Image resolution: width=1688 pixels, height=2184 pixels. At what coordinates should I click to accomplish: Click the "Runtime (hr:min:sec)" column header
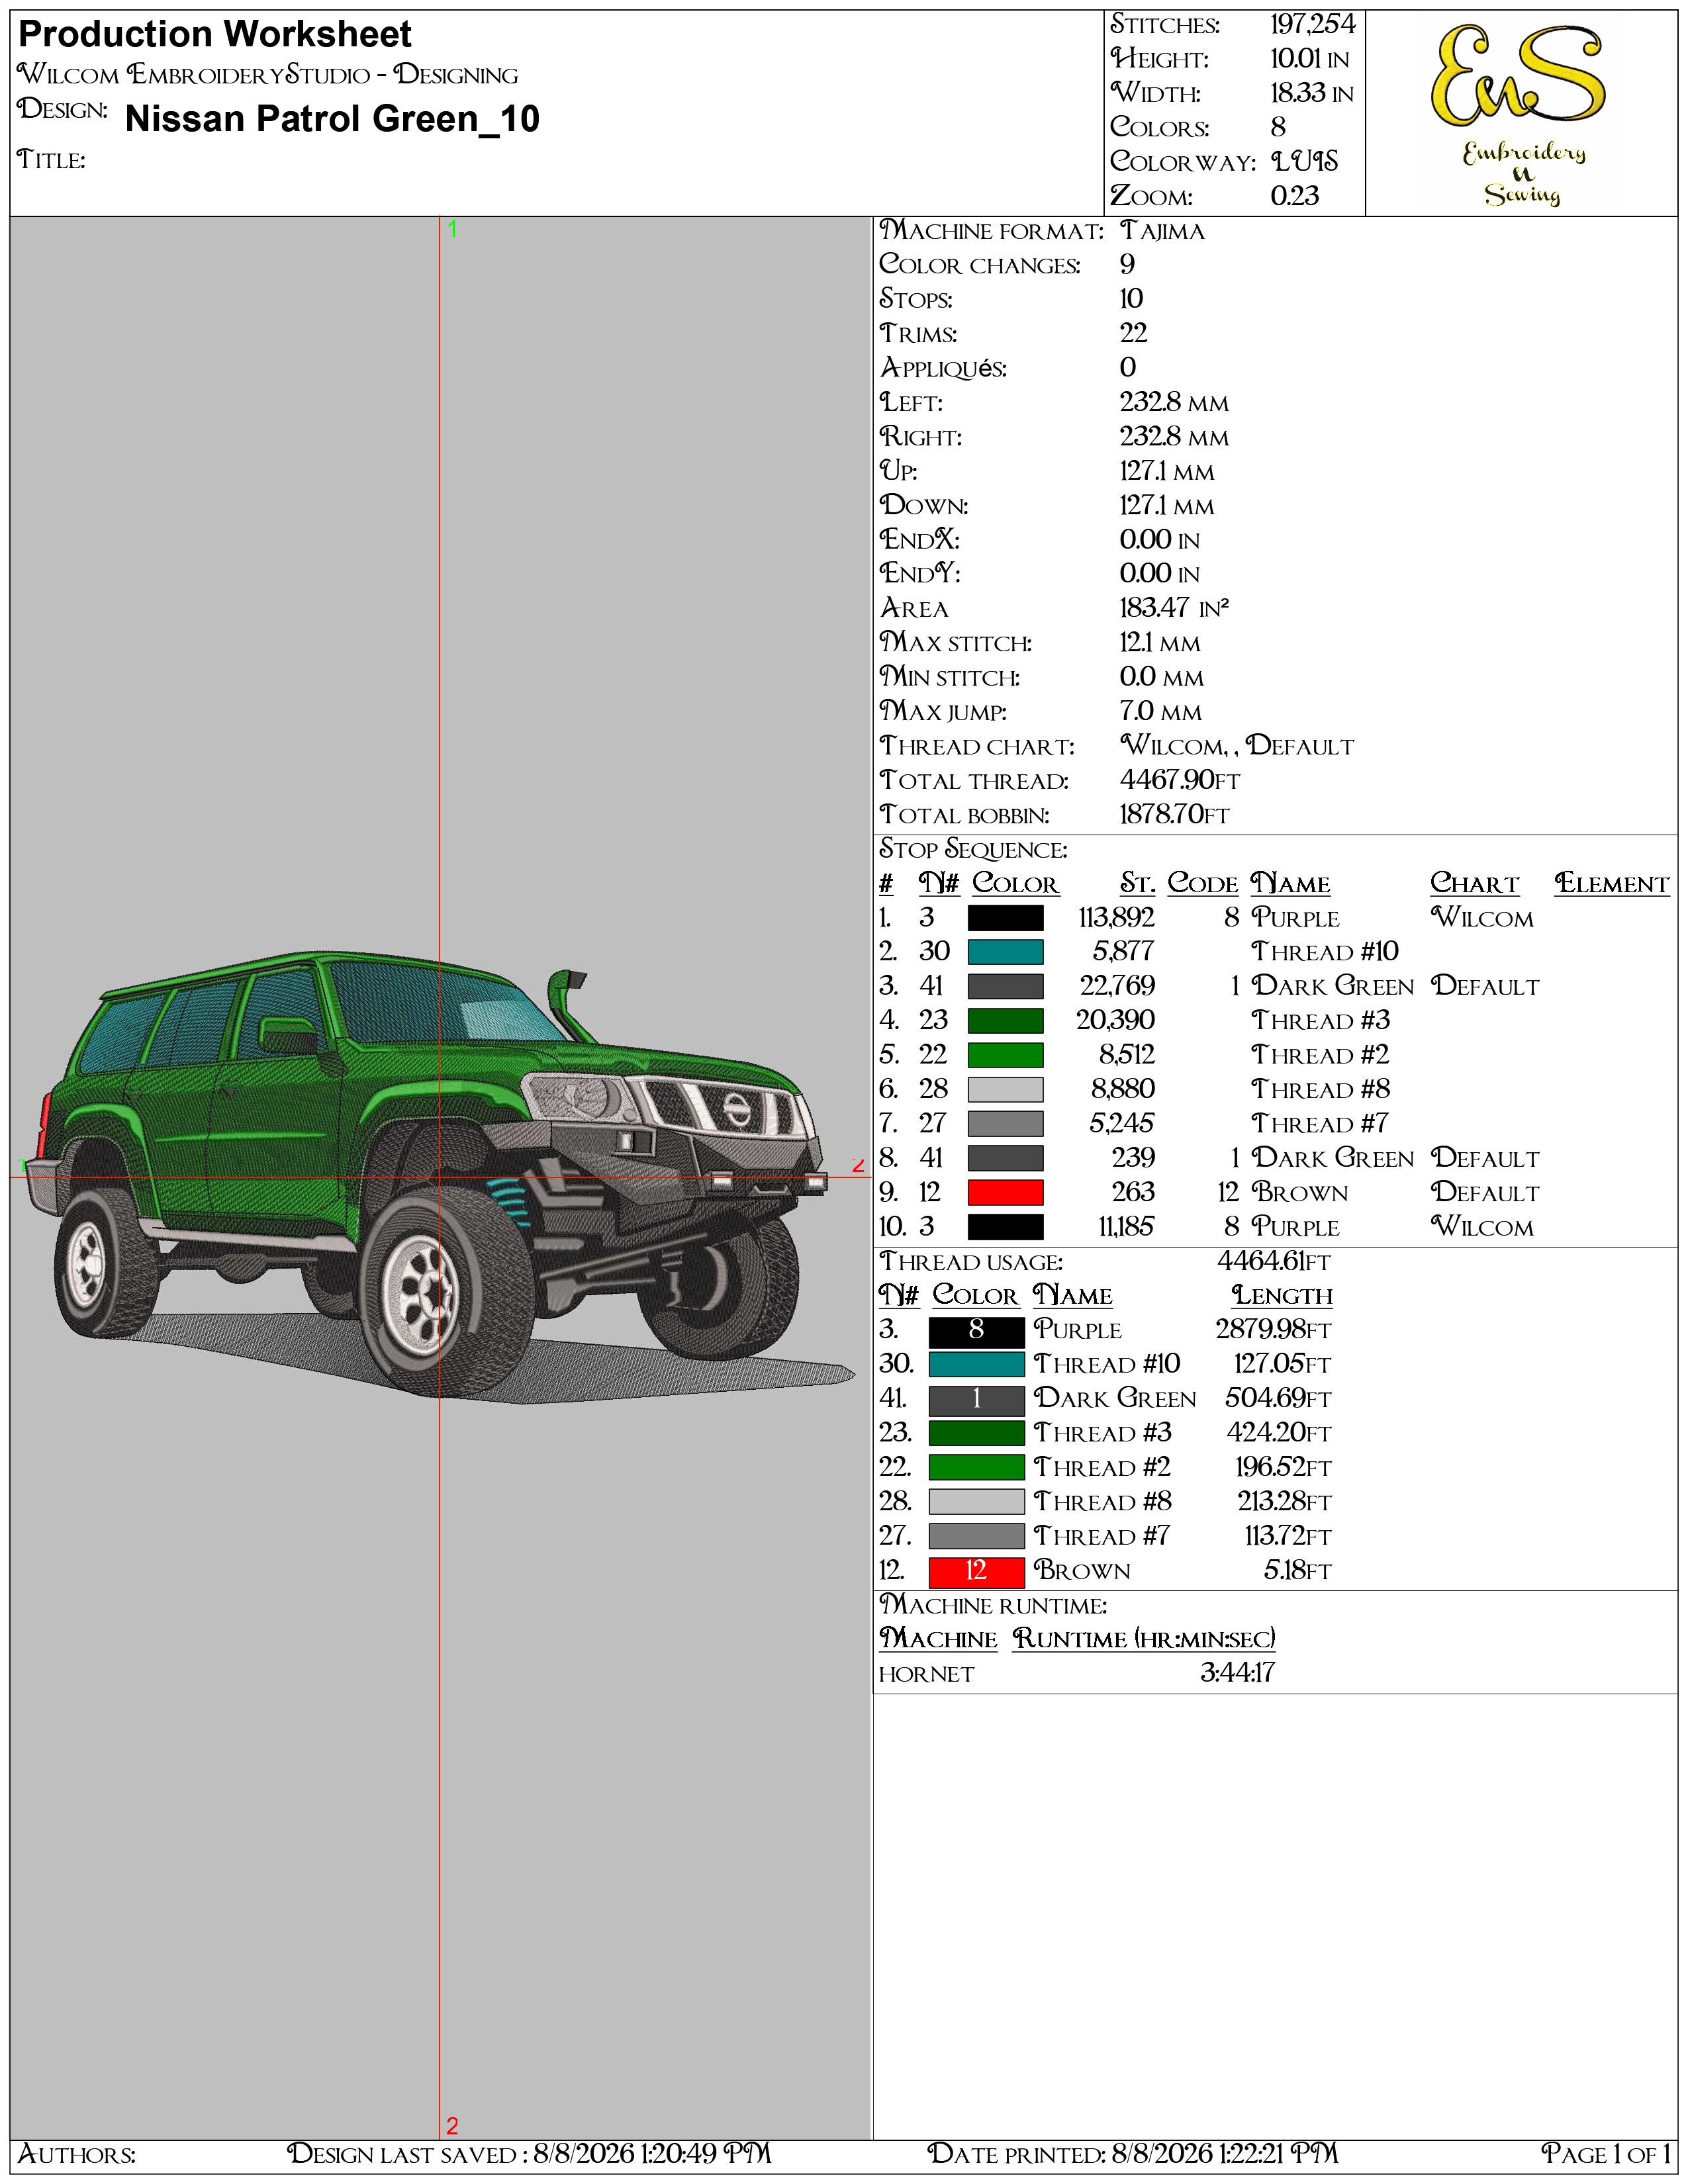tap(1144, 1639)
